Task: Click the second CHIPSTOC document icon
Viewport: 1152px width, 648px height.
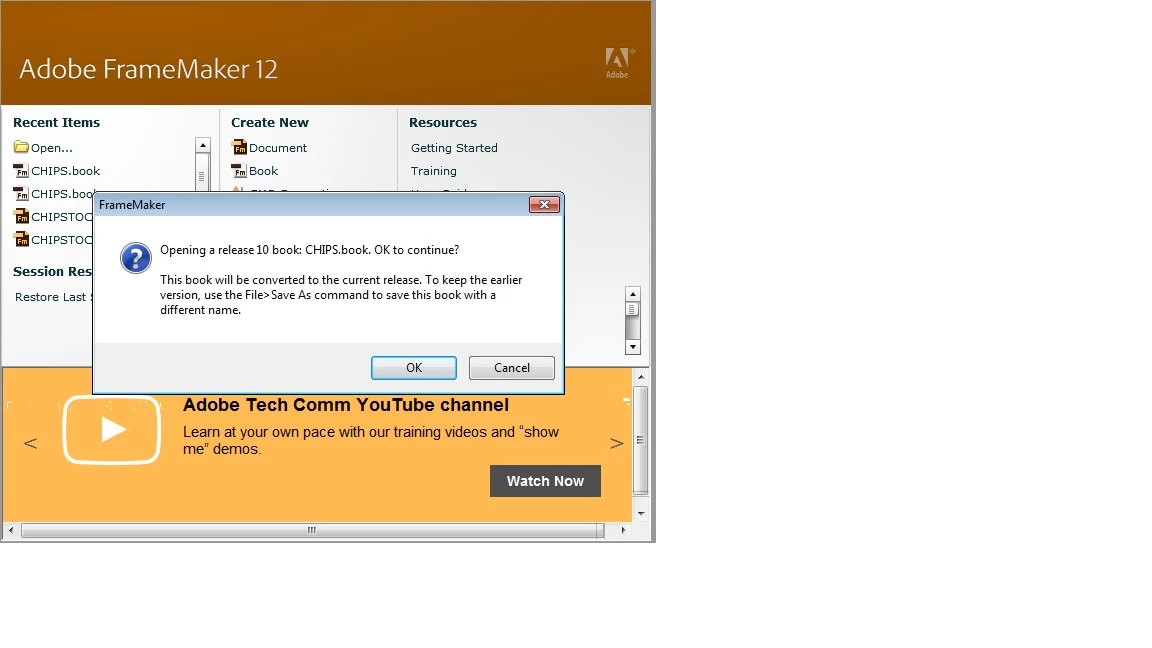Action: 21,240
